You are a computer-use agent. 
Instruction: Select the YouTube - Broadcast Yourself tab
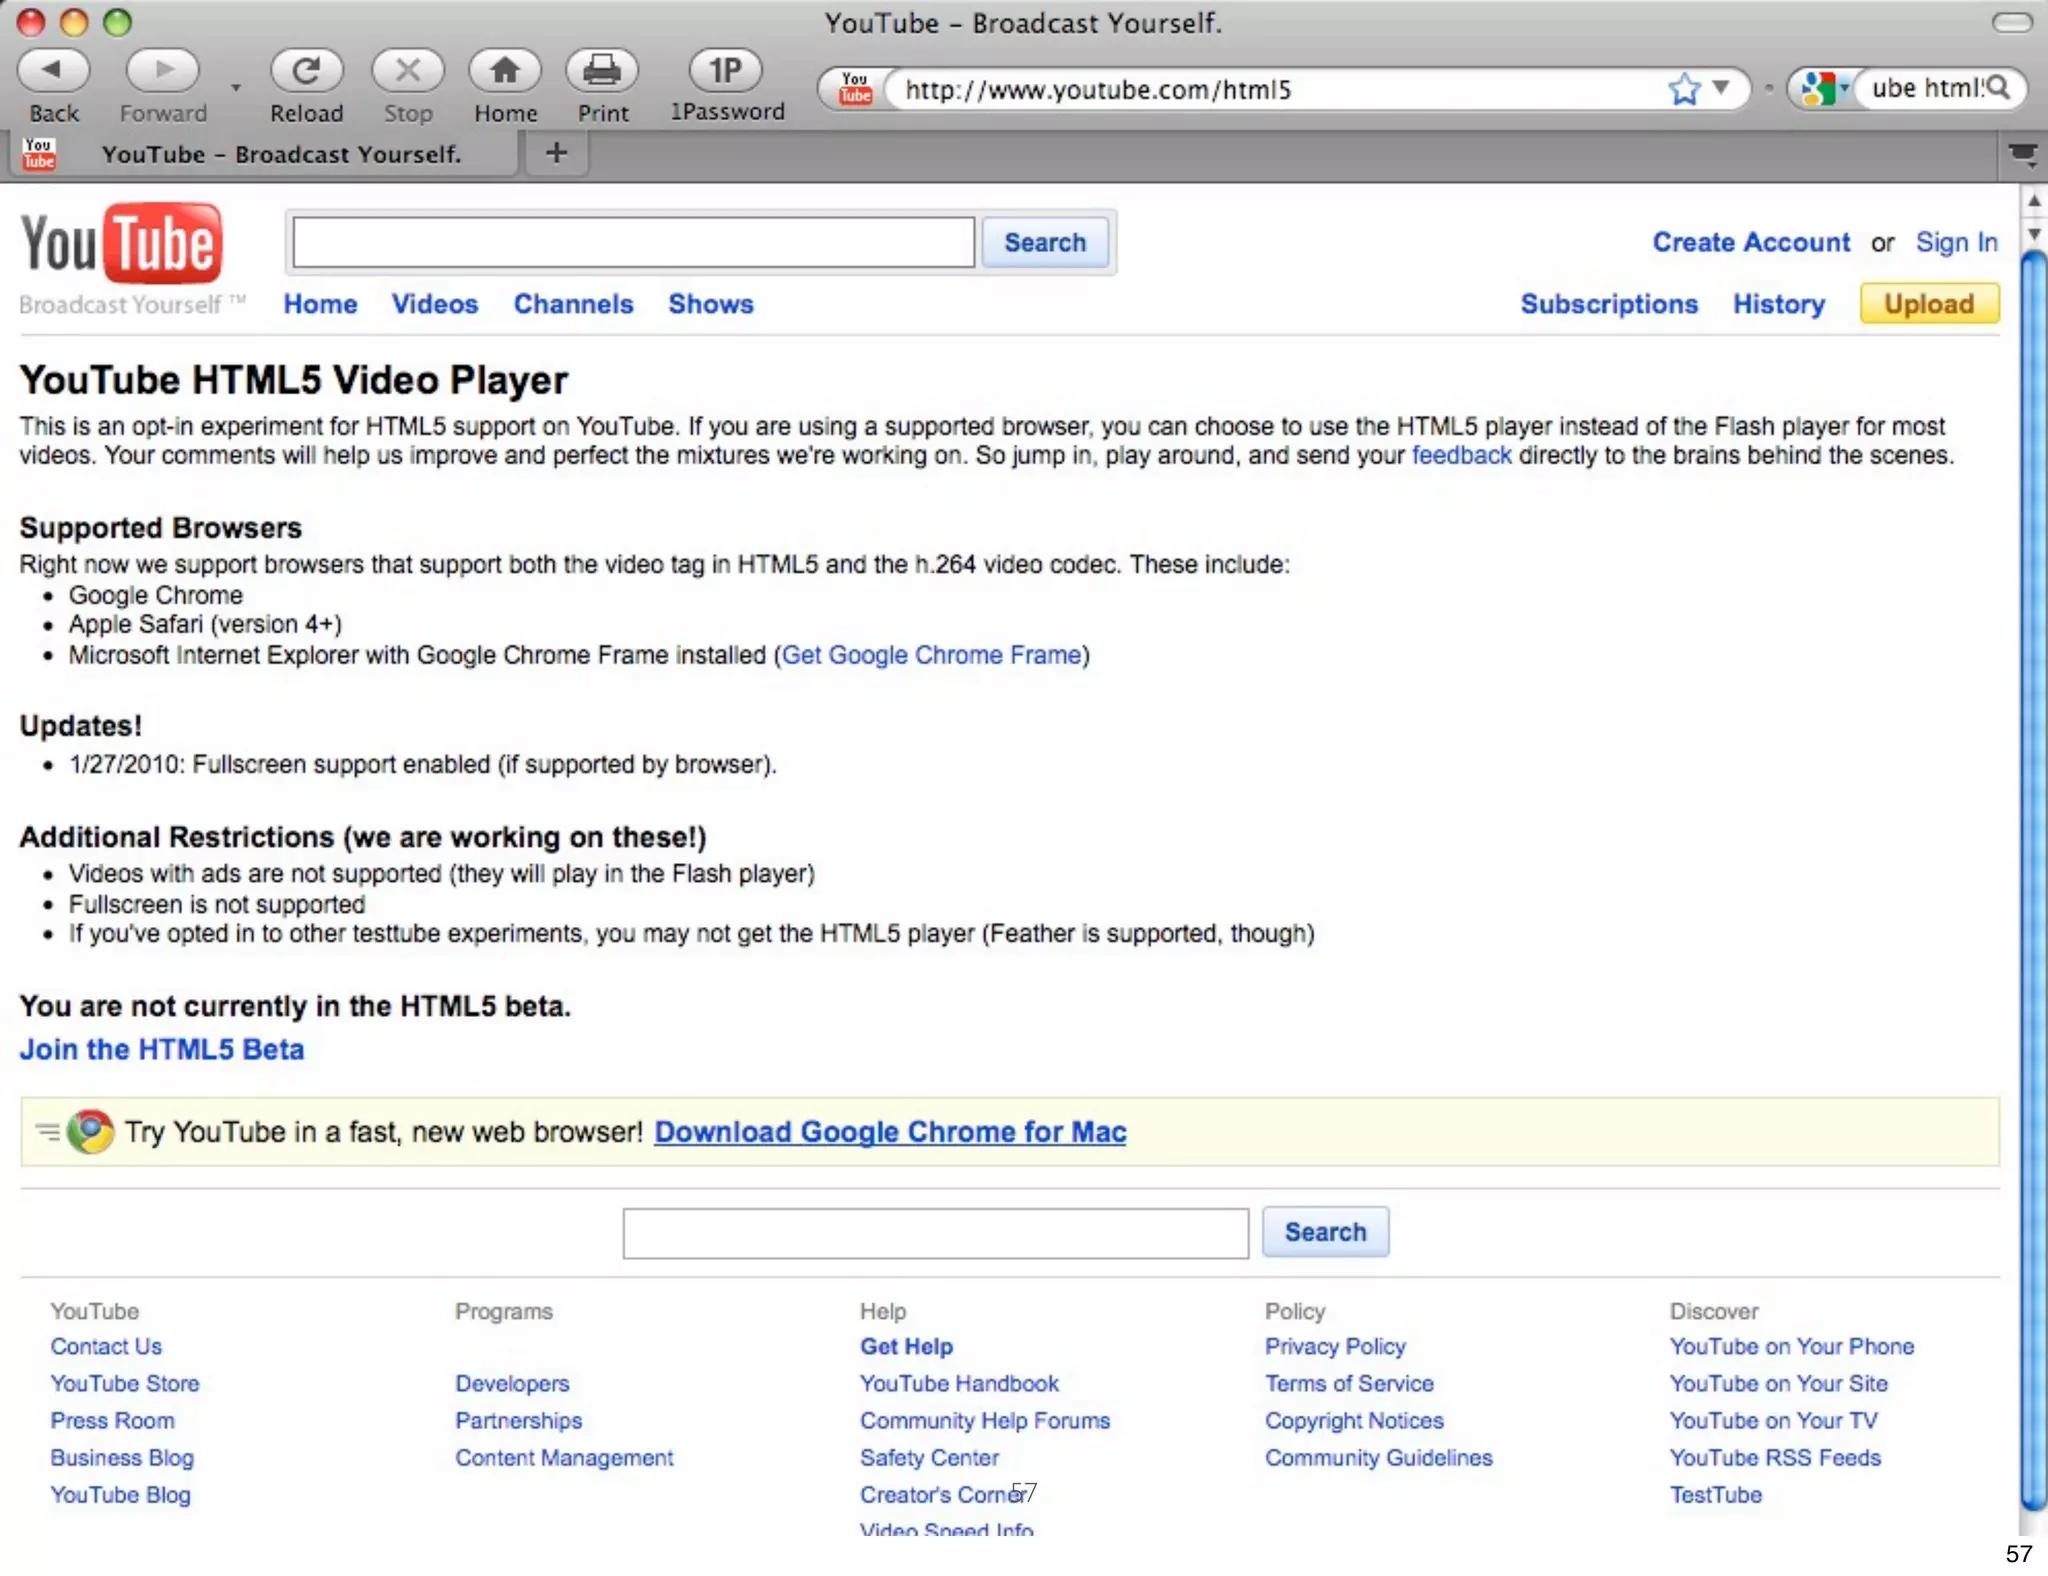(x=280, y=154)
